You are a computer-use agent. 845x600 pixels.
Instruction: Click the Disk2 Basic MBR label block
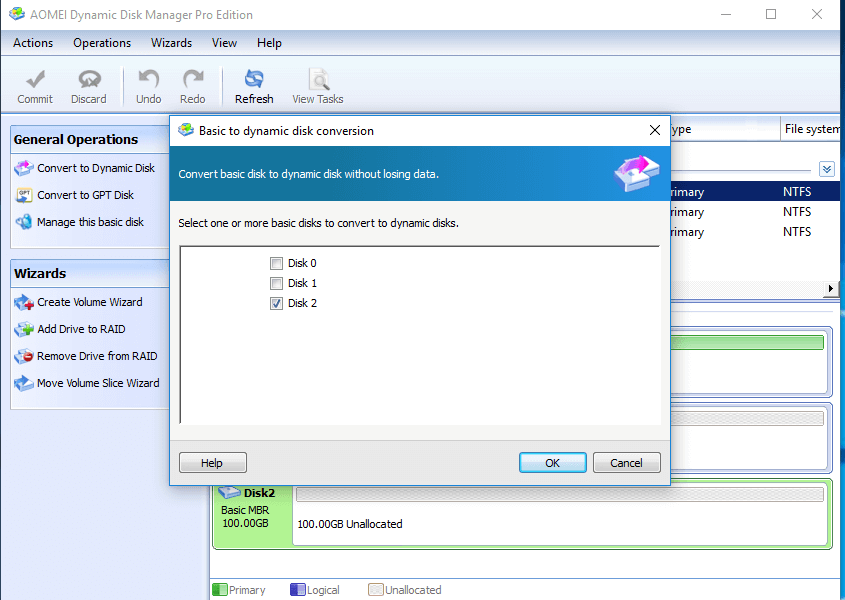[x=253, y=516]
